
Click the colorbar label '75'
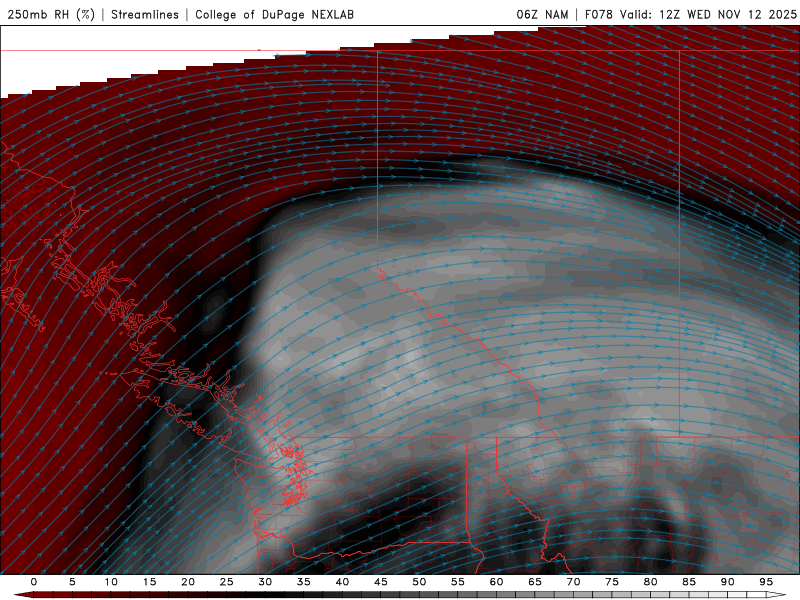pyautogui.click(x=612, y=582)
